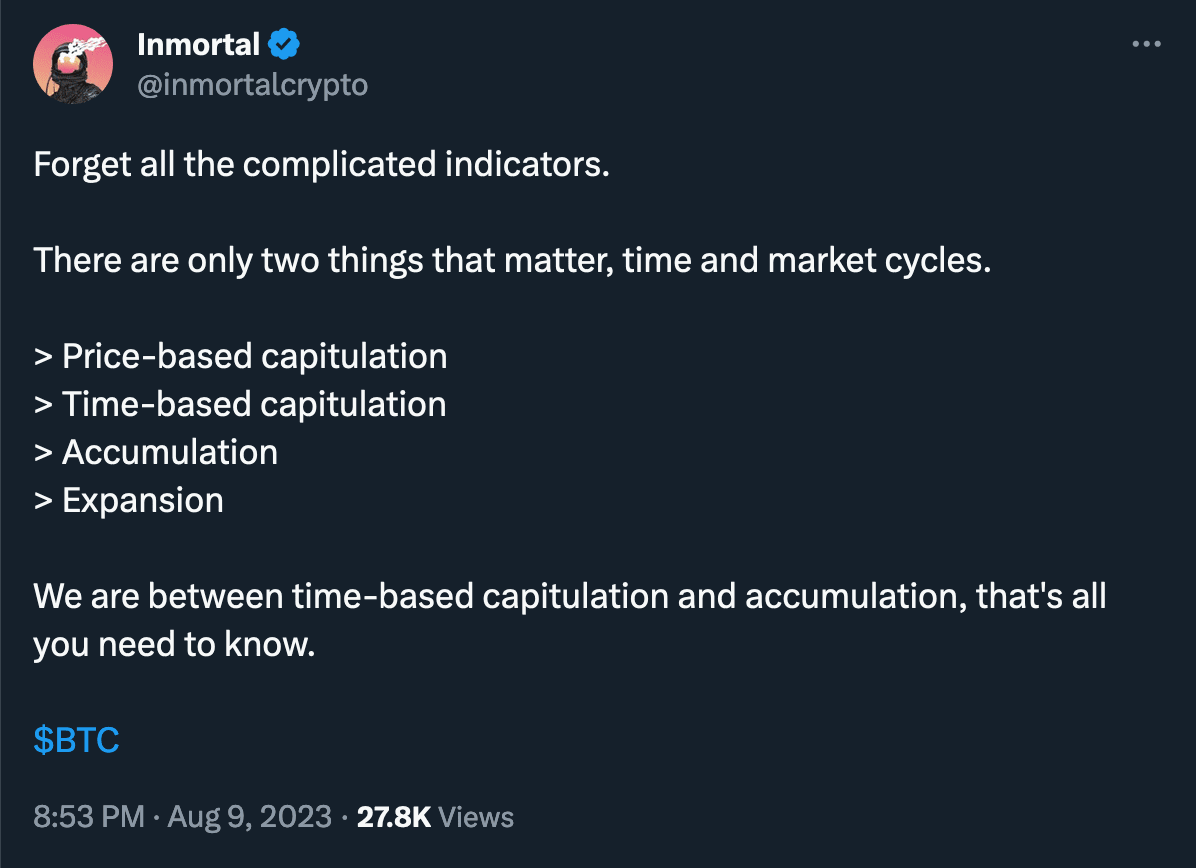The image size is (1196, 868).
Task: Click Inmortal's profile avatar picture
Action: click(x=72, y=65)
